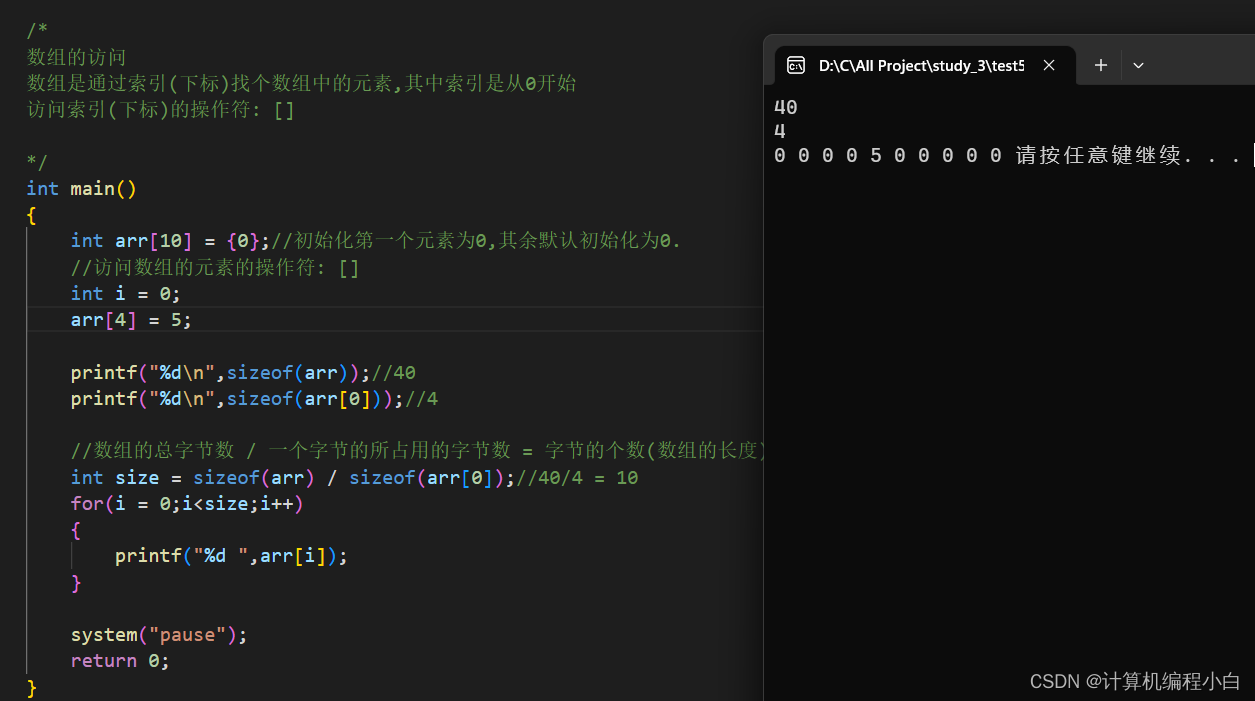Click the array output "0 0 0 0 5 0 0 0 0 0"
The width and height of the screenshot is (1255, 701).
(x=888, y=156)
